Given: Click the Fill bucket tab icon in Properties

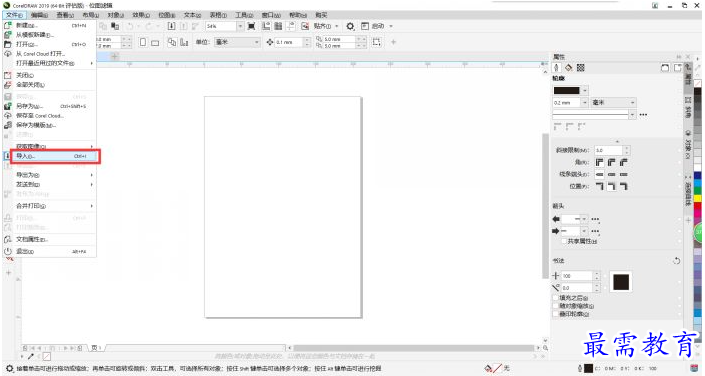Looking at the screenshot, I should pyautogui.click(x=569, y=67).
